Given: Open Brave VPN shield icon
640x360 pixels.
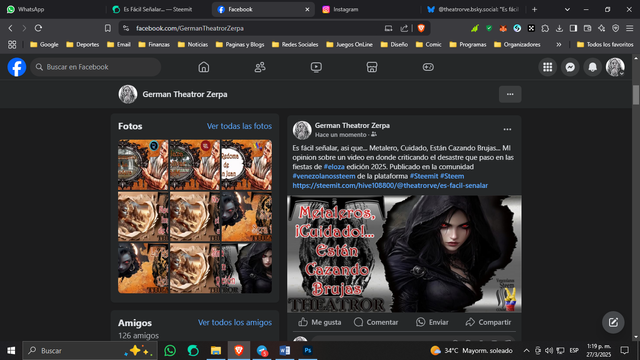Looking at the screenshot, I should tap(616, 28).
